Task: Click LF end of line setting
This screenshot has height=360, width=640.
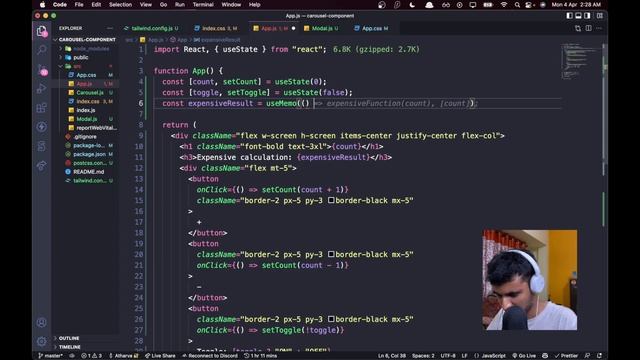Action: [x=464, y=356]
